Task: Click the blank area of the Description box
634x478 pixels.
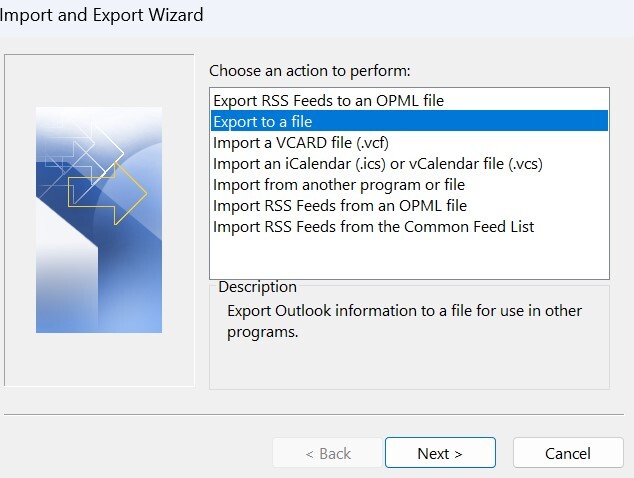Action: 408,364
